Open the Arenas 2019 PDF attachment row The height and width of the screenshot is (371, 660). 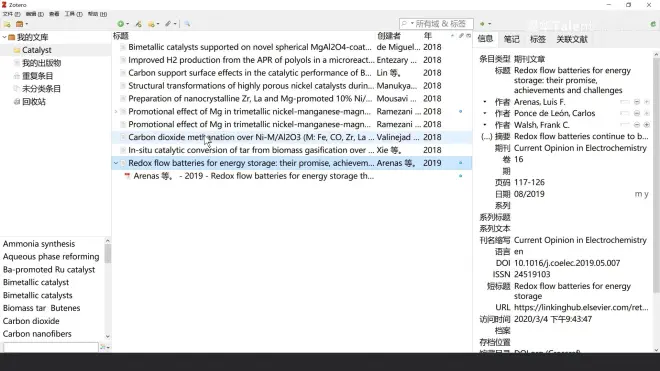292,176
